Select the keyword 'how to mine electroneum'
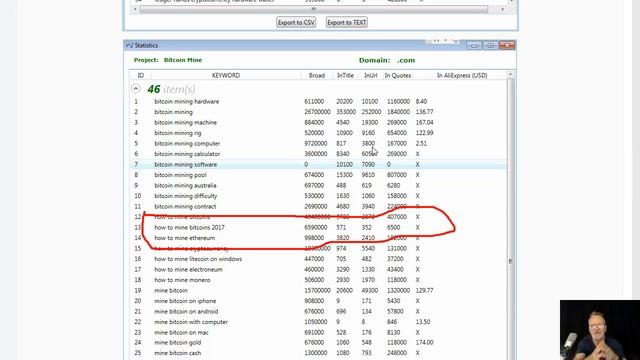Screen dimensions: 640x360 (189, 269)
